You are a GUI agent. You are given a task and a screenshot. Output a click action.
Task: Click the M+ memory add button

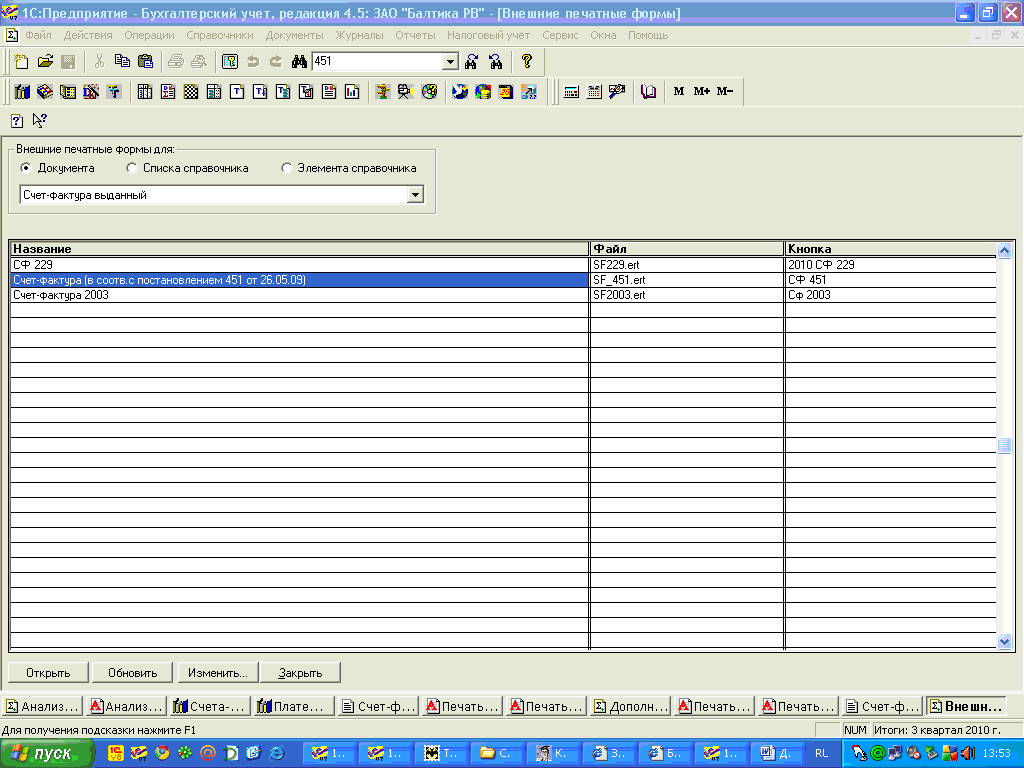(701, 91)
